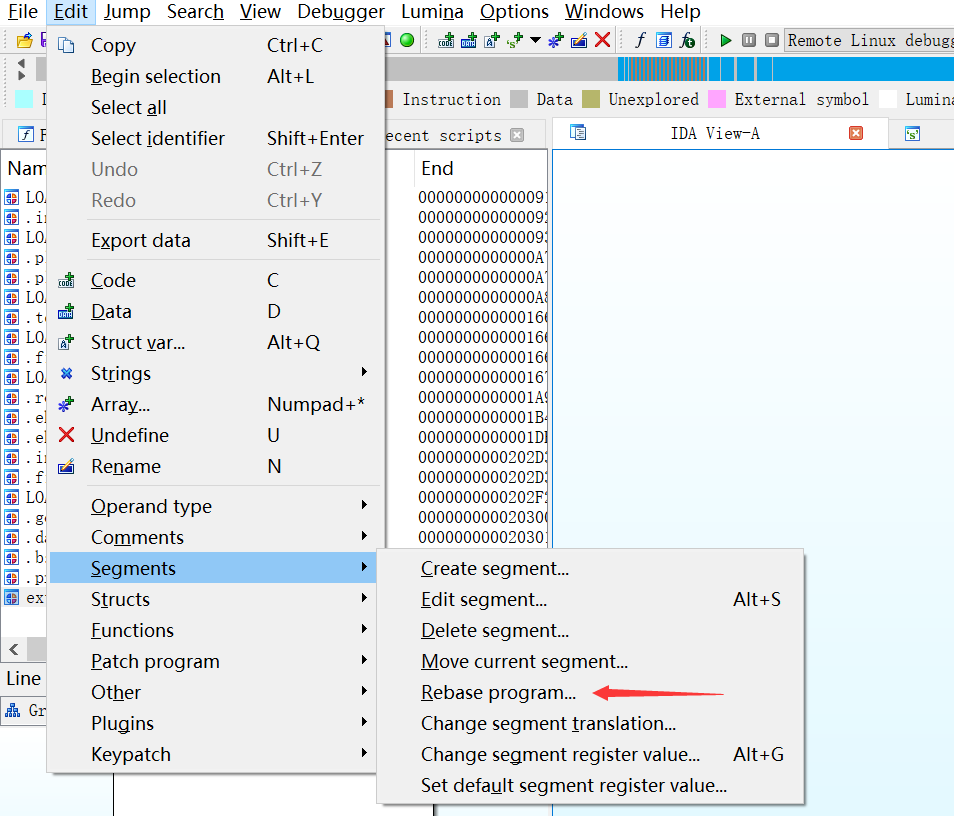Open the Debugger menu
The width and height of the screenshot is (954, 816).
click(341, 12)
